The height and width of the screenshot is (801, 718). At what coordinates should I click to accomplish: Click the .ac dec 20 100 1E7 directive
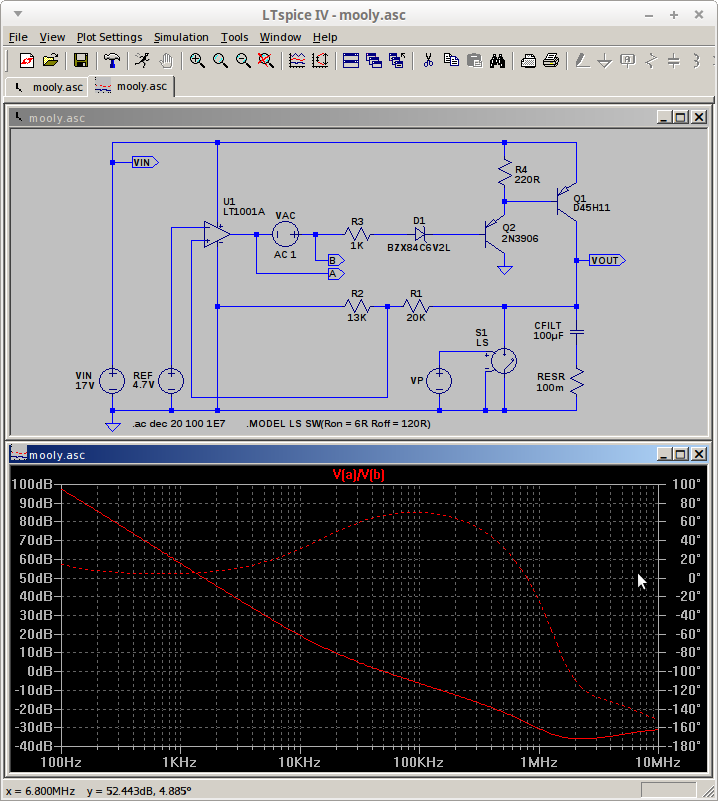(179, 423)
